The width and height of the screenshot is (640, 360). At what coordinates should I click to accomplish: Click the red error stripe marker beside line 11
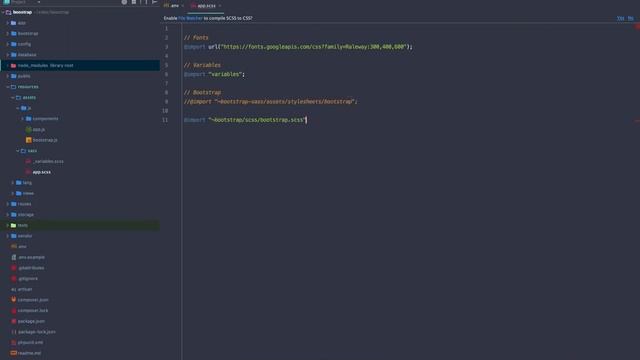pos(637,121)
